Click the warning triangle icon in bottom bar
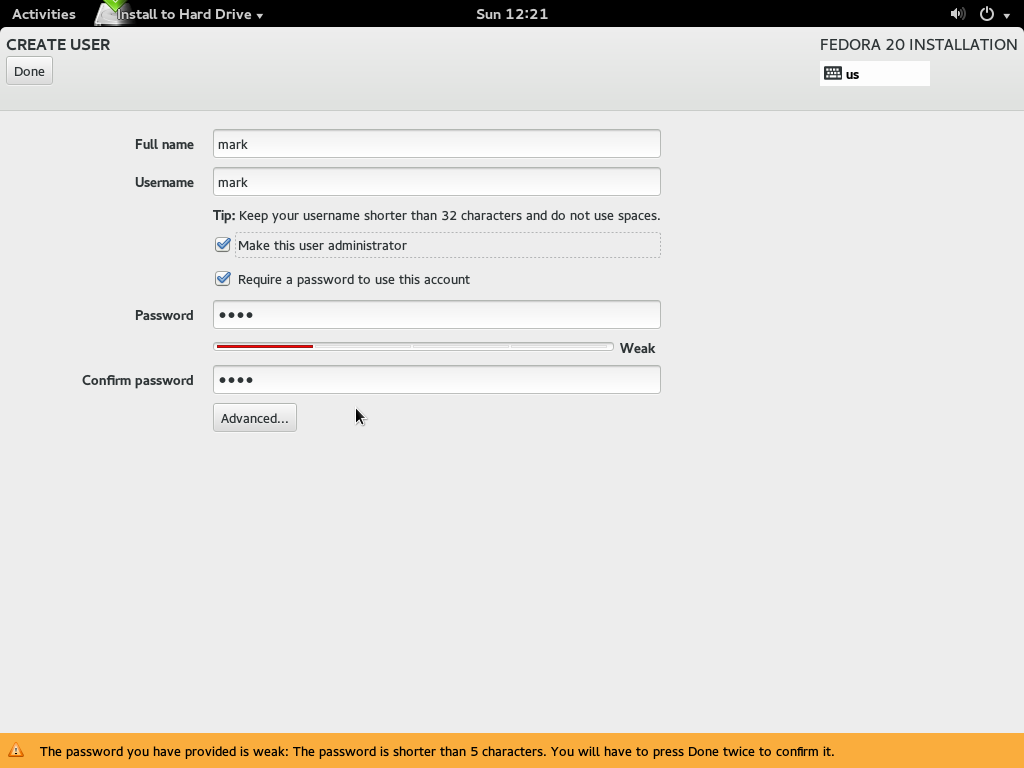Viewport: 1024px width, 768px height. click(x=16, y=751)
